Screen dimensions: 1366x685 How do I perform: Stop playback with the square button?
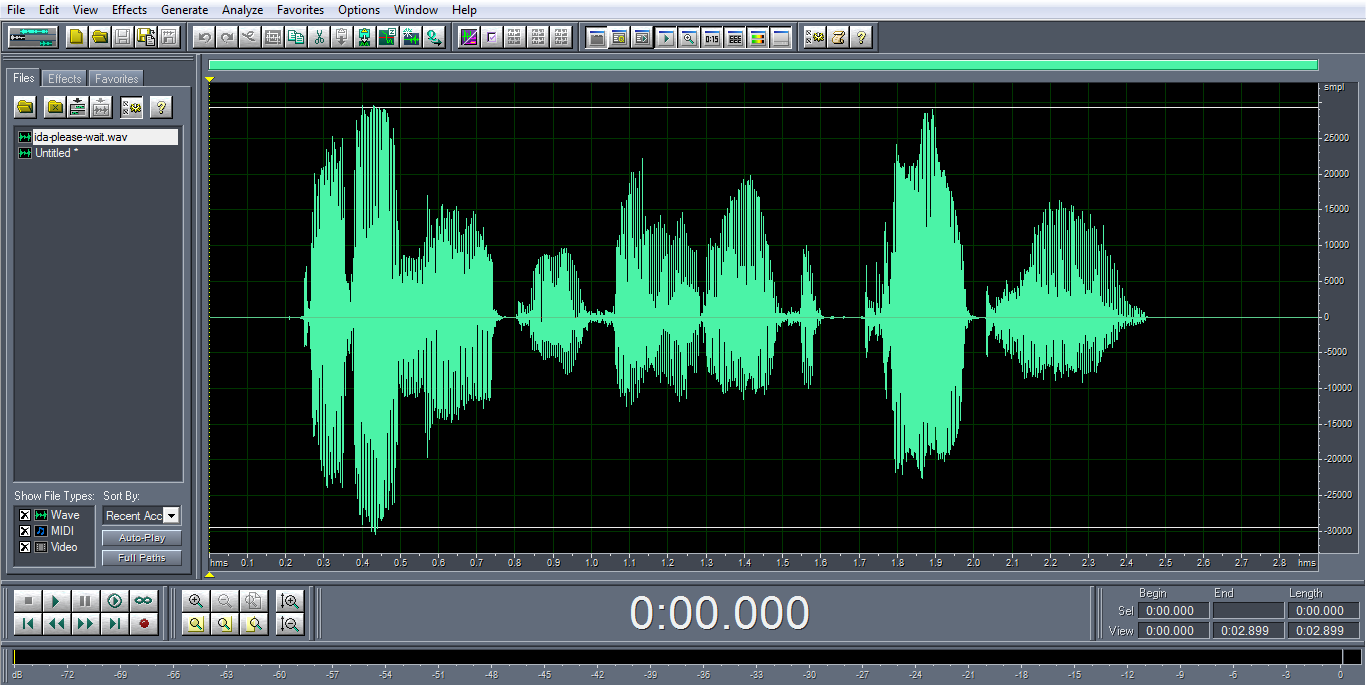point(28,601)
